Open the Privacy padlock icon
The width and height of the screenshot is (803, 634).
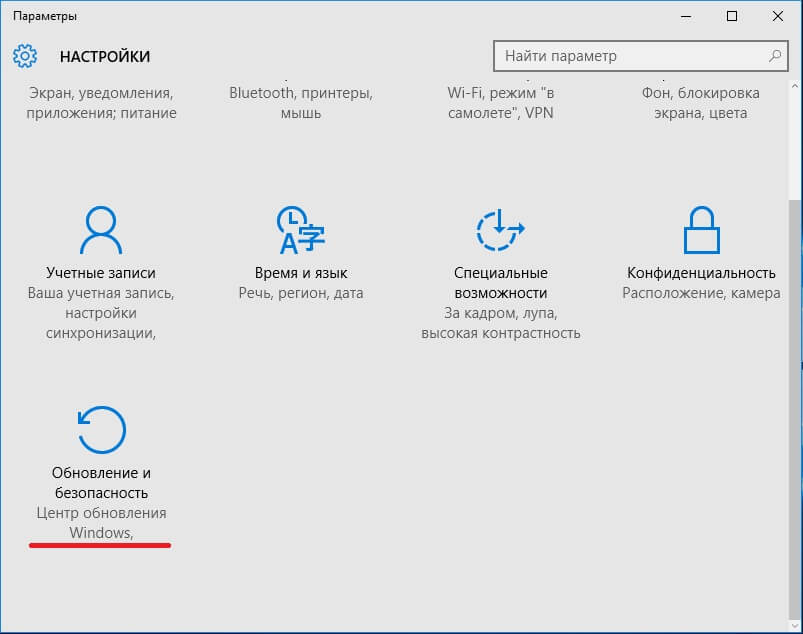tap(701, 233)
